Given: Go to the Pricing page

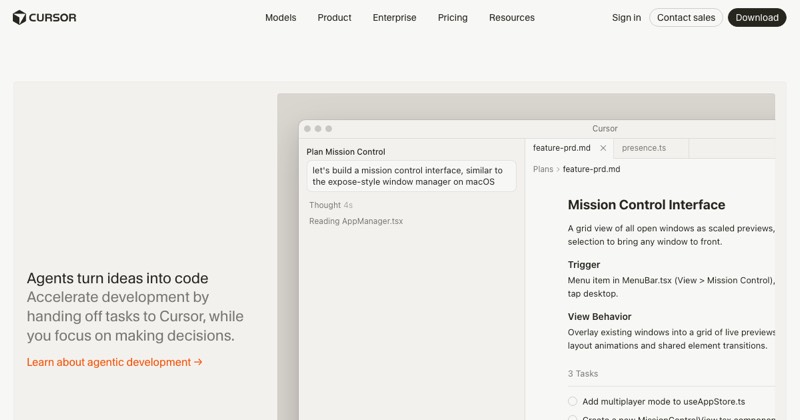Looking at the screenshot, I should (453, 17).
